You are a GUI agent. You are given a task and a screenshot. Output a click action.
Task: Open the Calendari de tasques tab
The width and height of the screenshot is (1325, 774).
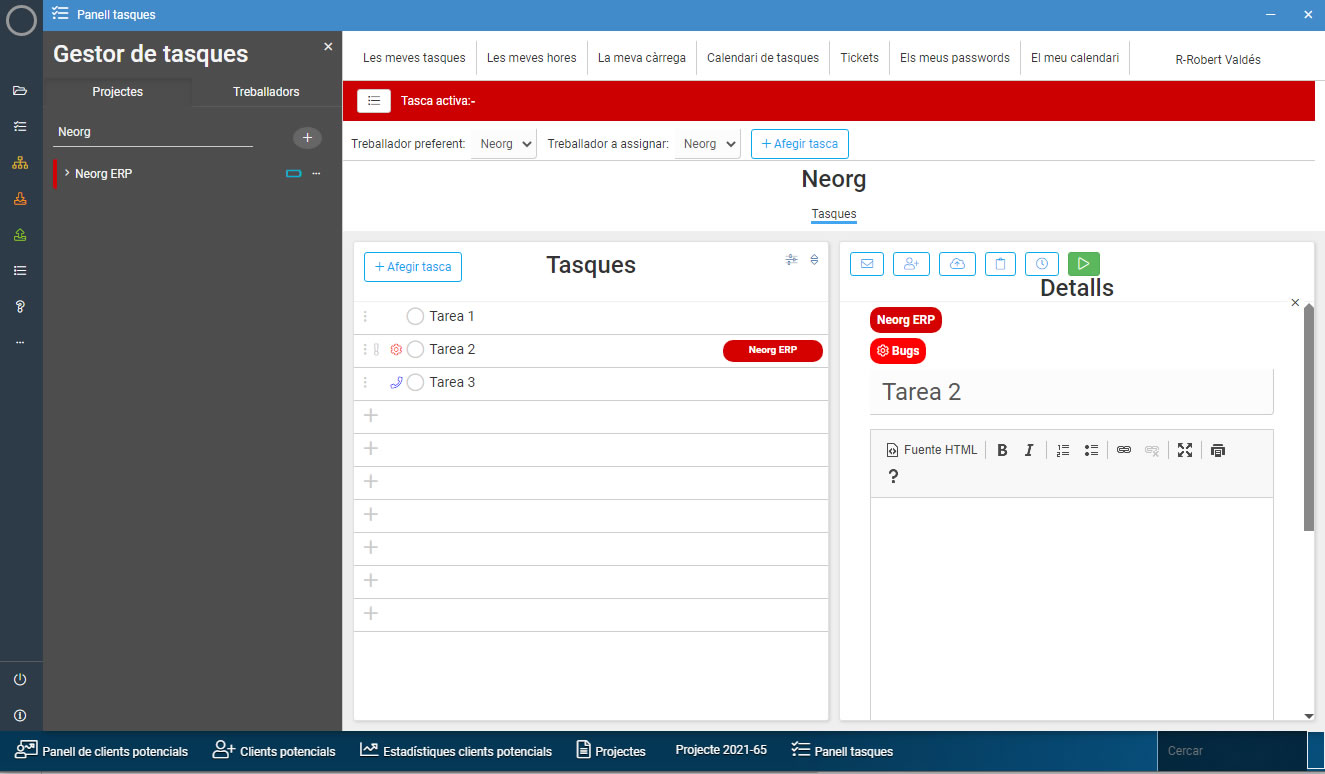pos(762,58)
